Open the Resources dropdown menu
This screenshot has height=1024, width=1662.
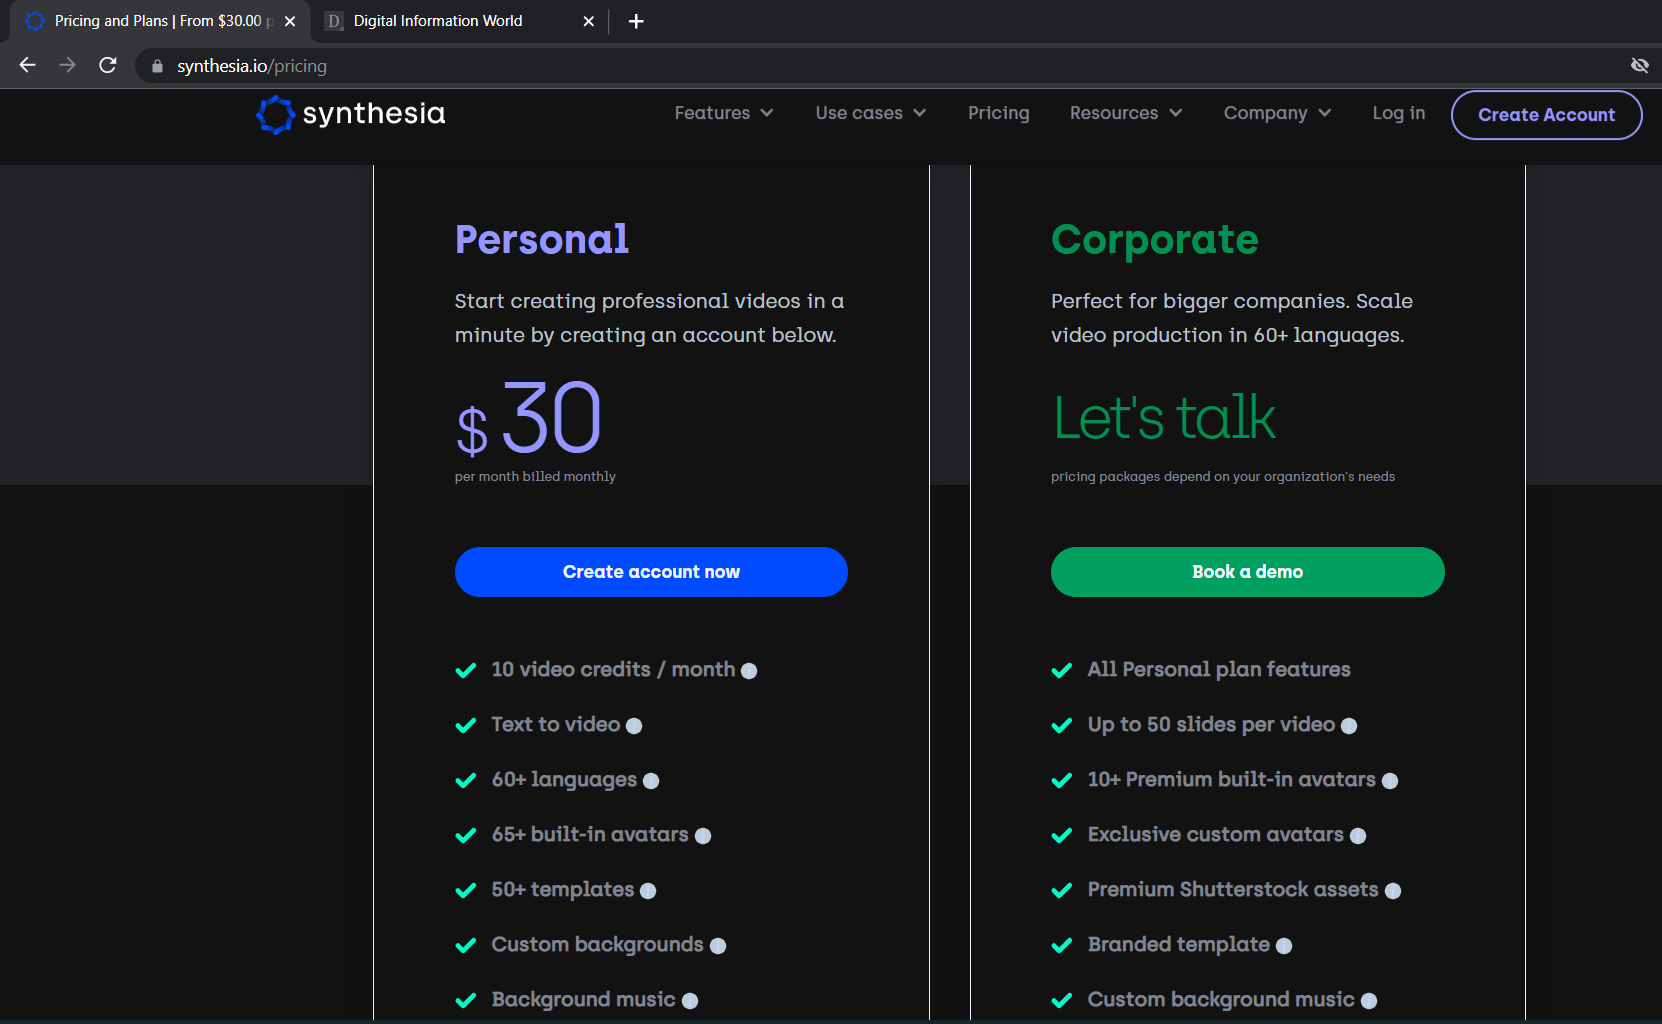[x=1126, y=113]
